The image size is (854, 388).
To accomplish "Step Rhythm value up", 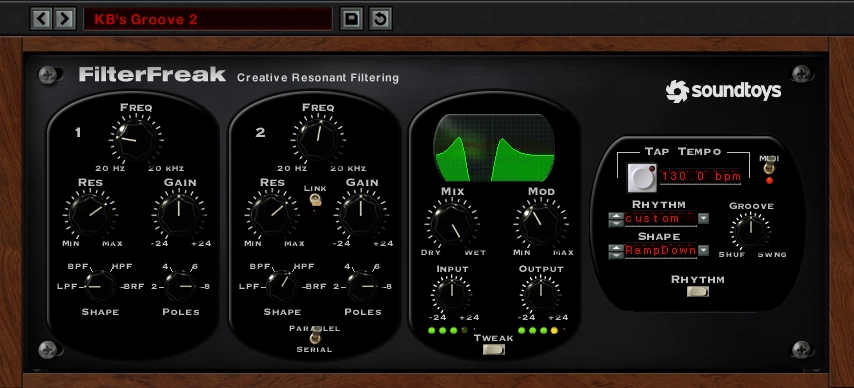I will pyautogui.click(x=615, y=216).
